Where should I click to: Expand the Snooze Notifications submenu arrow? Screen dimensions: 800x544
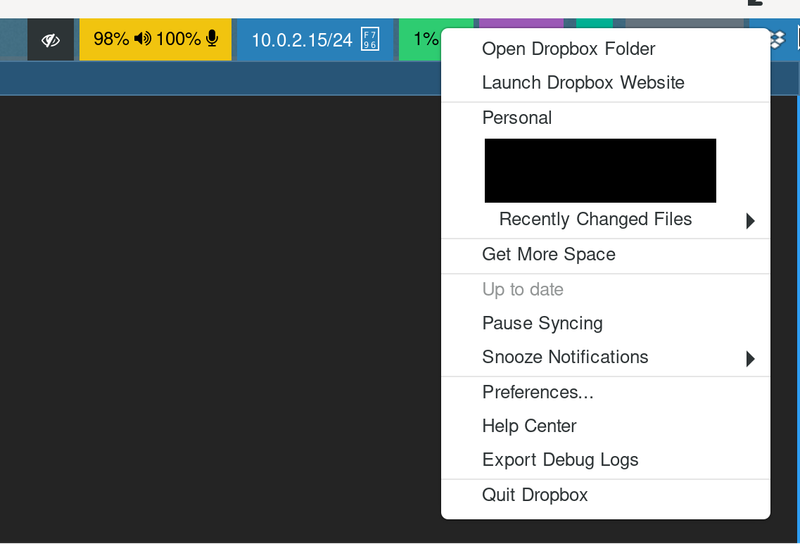pyautogui.click(x=750, y=358)
